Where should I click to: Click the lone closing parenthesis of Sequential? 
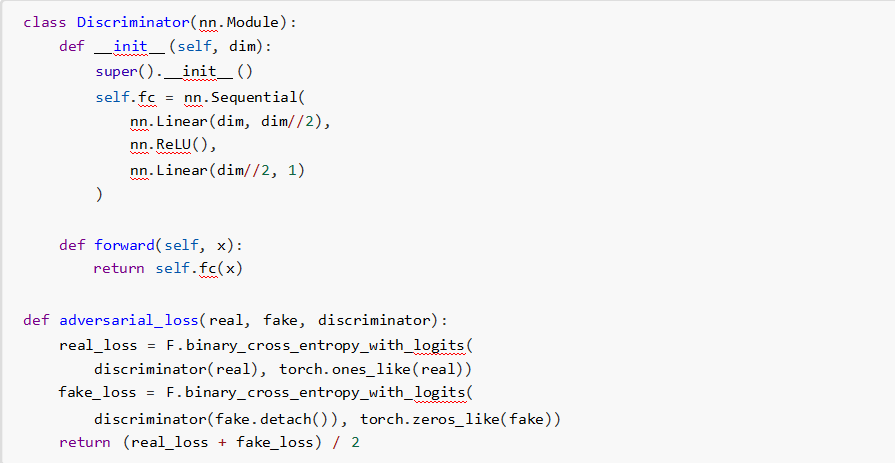click(99, 195)
